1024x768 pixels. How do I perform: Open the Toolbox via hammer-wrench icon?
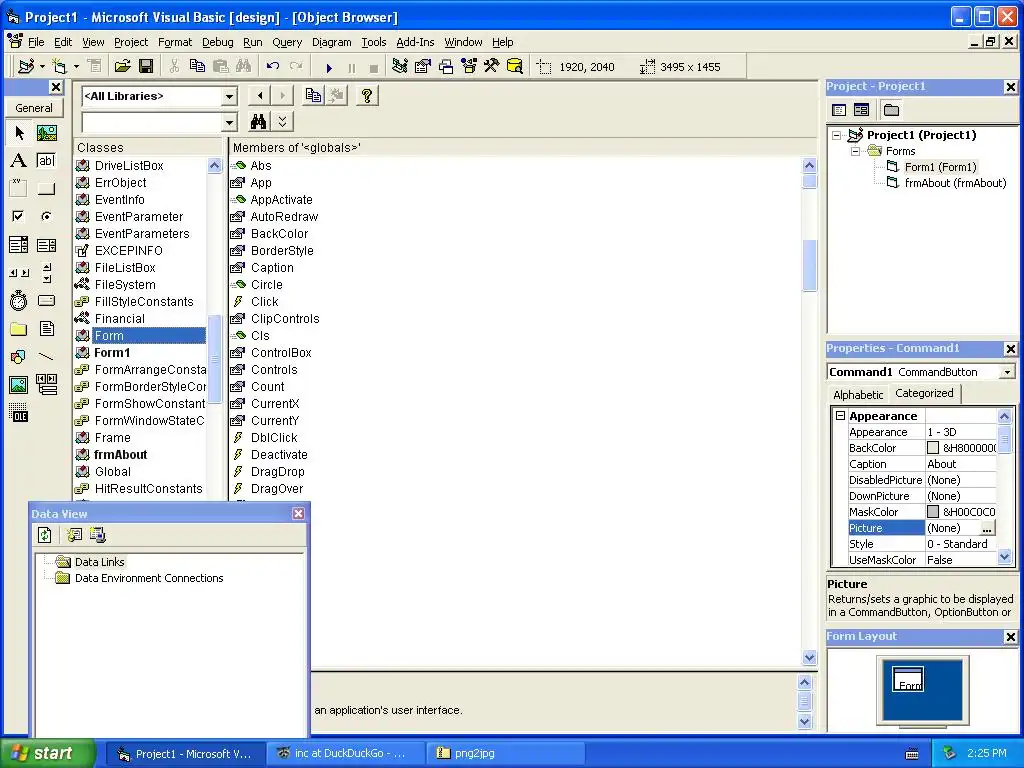coord(491,67)
